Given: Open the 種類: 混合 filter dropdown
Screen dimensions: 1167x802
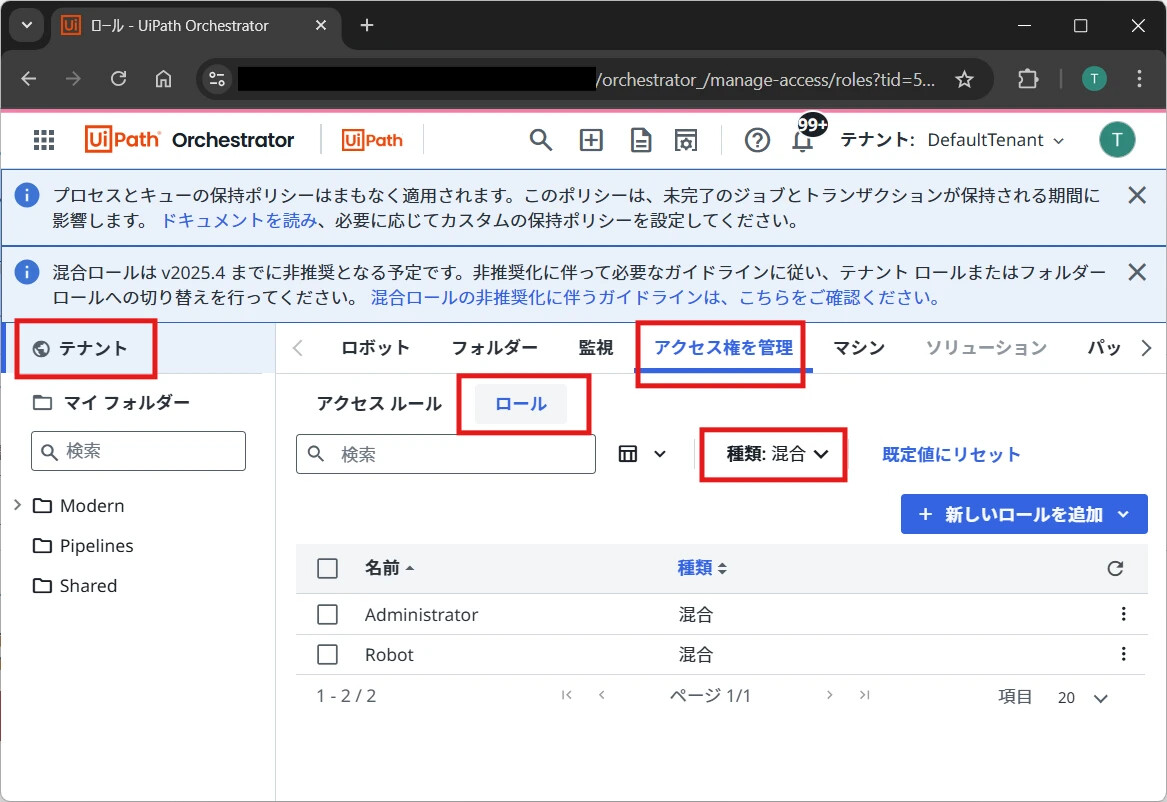Looking at the screenshot, I should 777,454.
